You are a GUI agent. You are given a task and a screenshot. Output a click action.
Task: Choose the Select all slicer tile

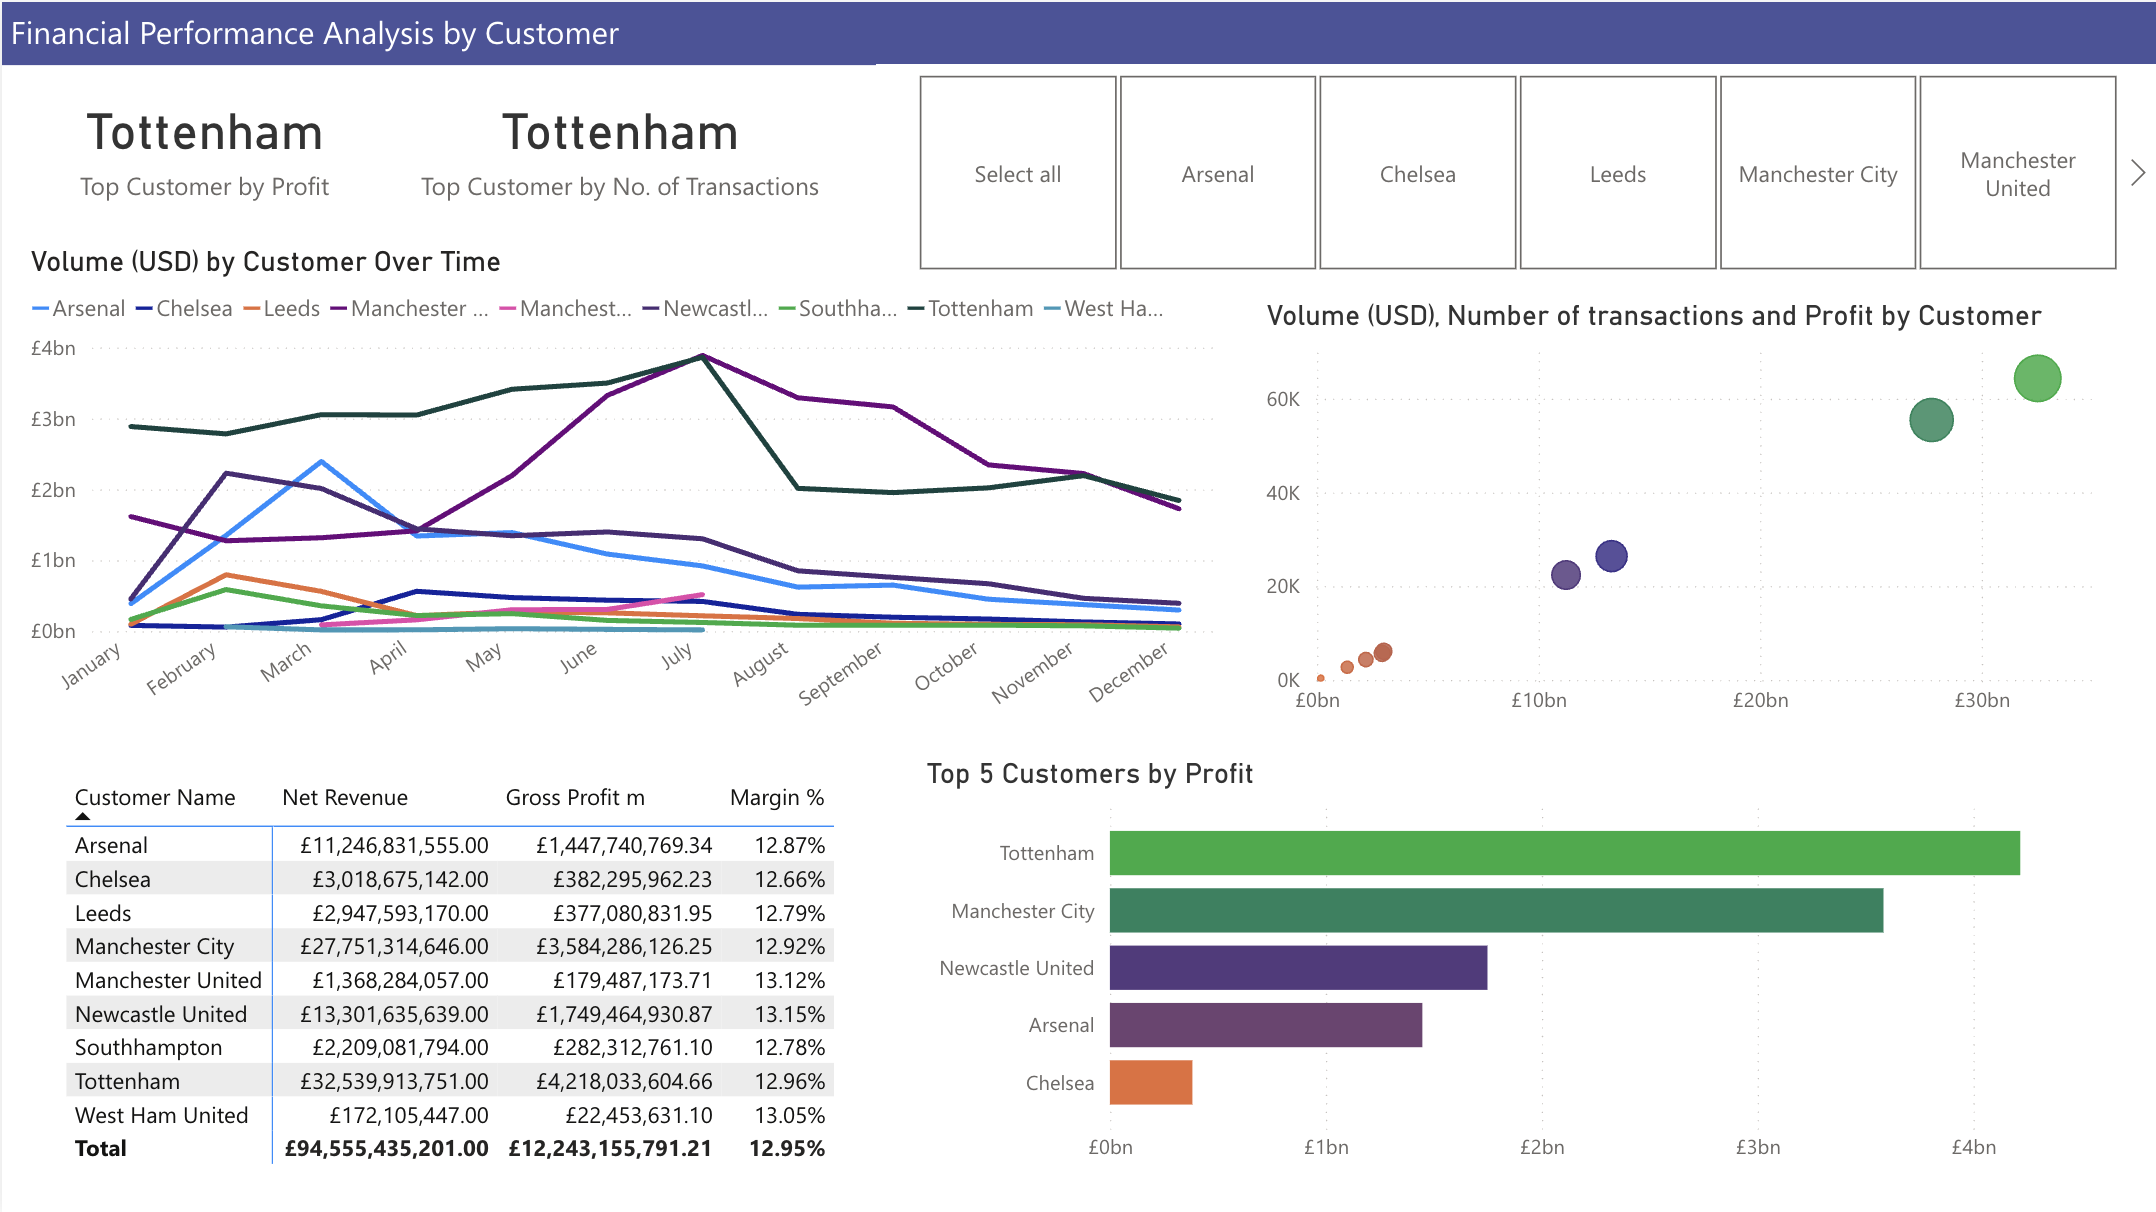pos(1017,173)
